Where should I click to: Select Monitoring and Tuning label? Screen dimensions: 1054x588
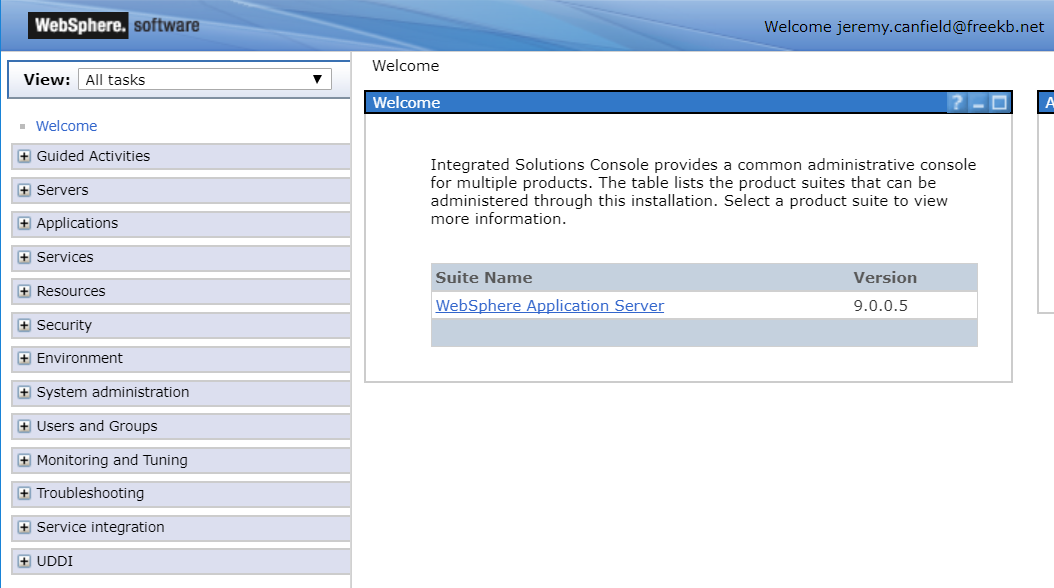(112, 460)
